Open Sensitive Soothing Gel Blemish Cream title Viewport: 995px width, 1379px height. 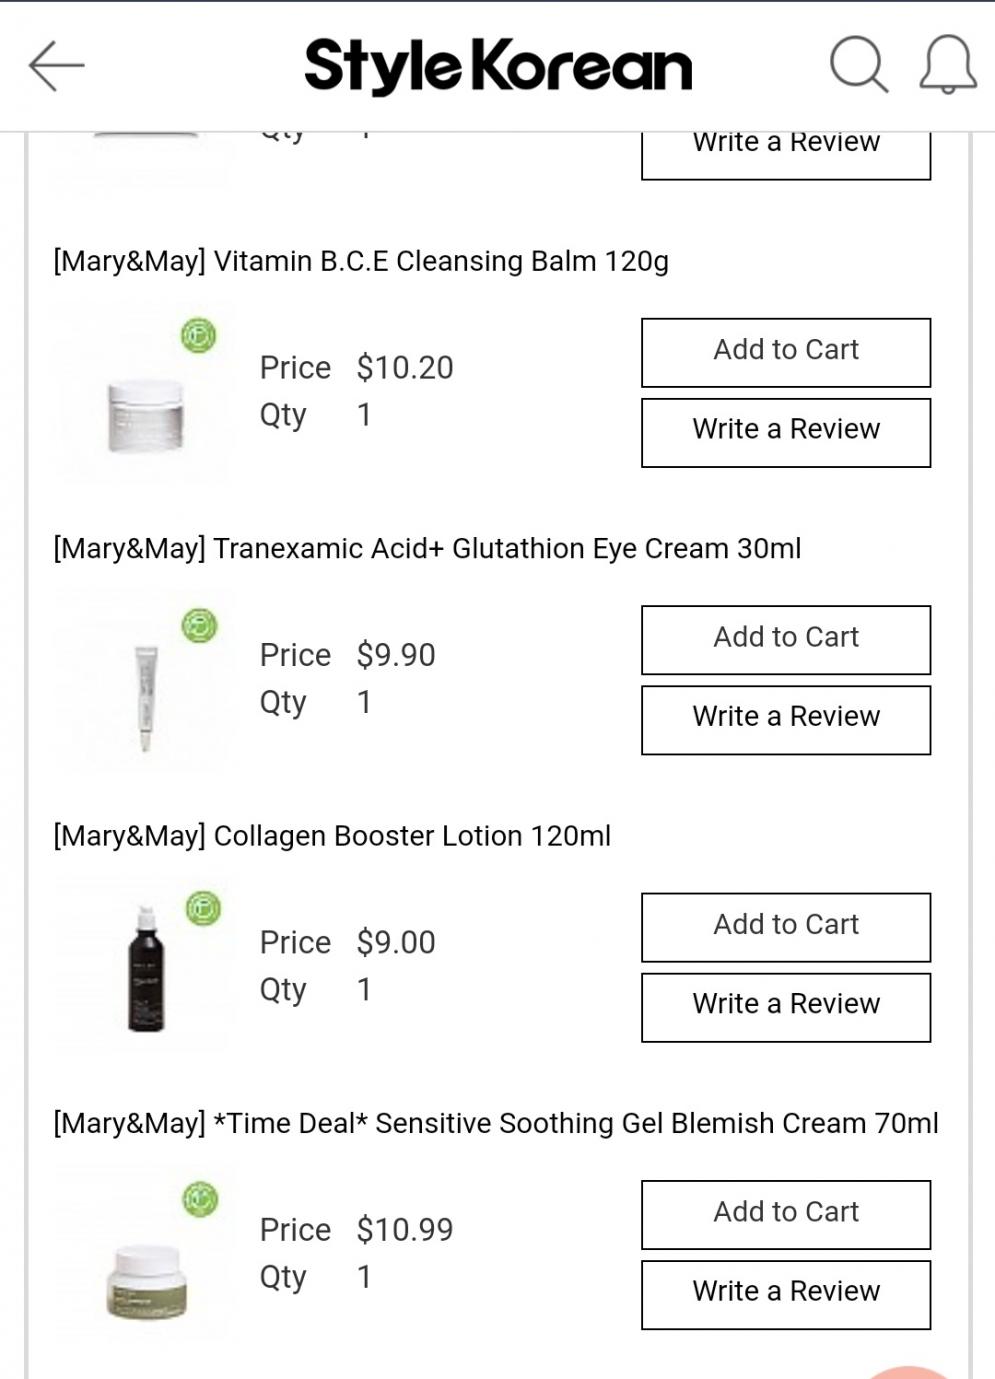(496, 1124)
